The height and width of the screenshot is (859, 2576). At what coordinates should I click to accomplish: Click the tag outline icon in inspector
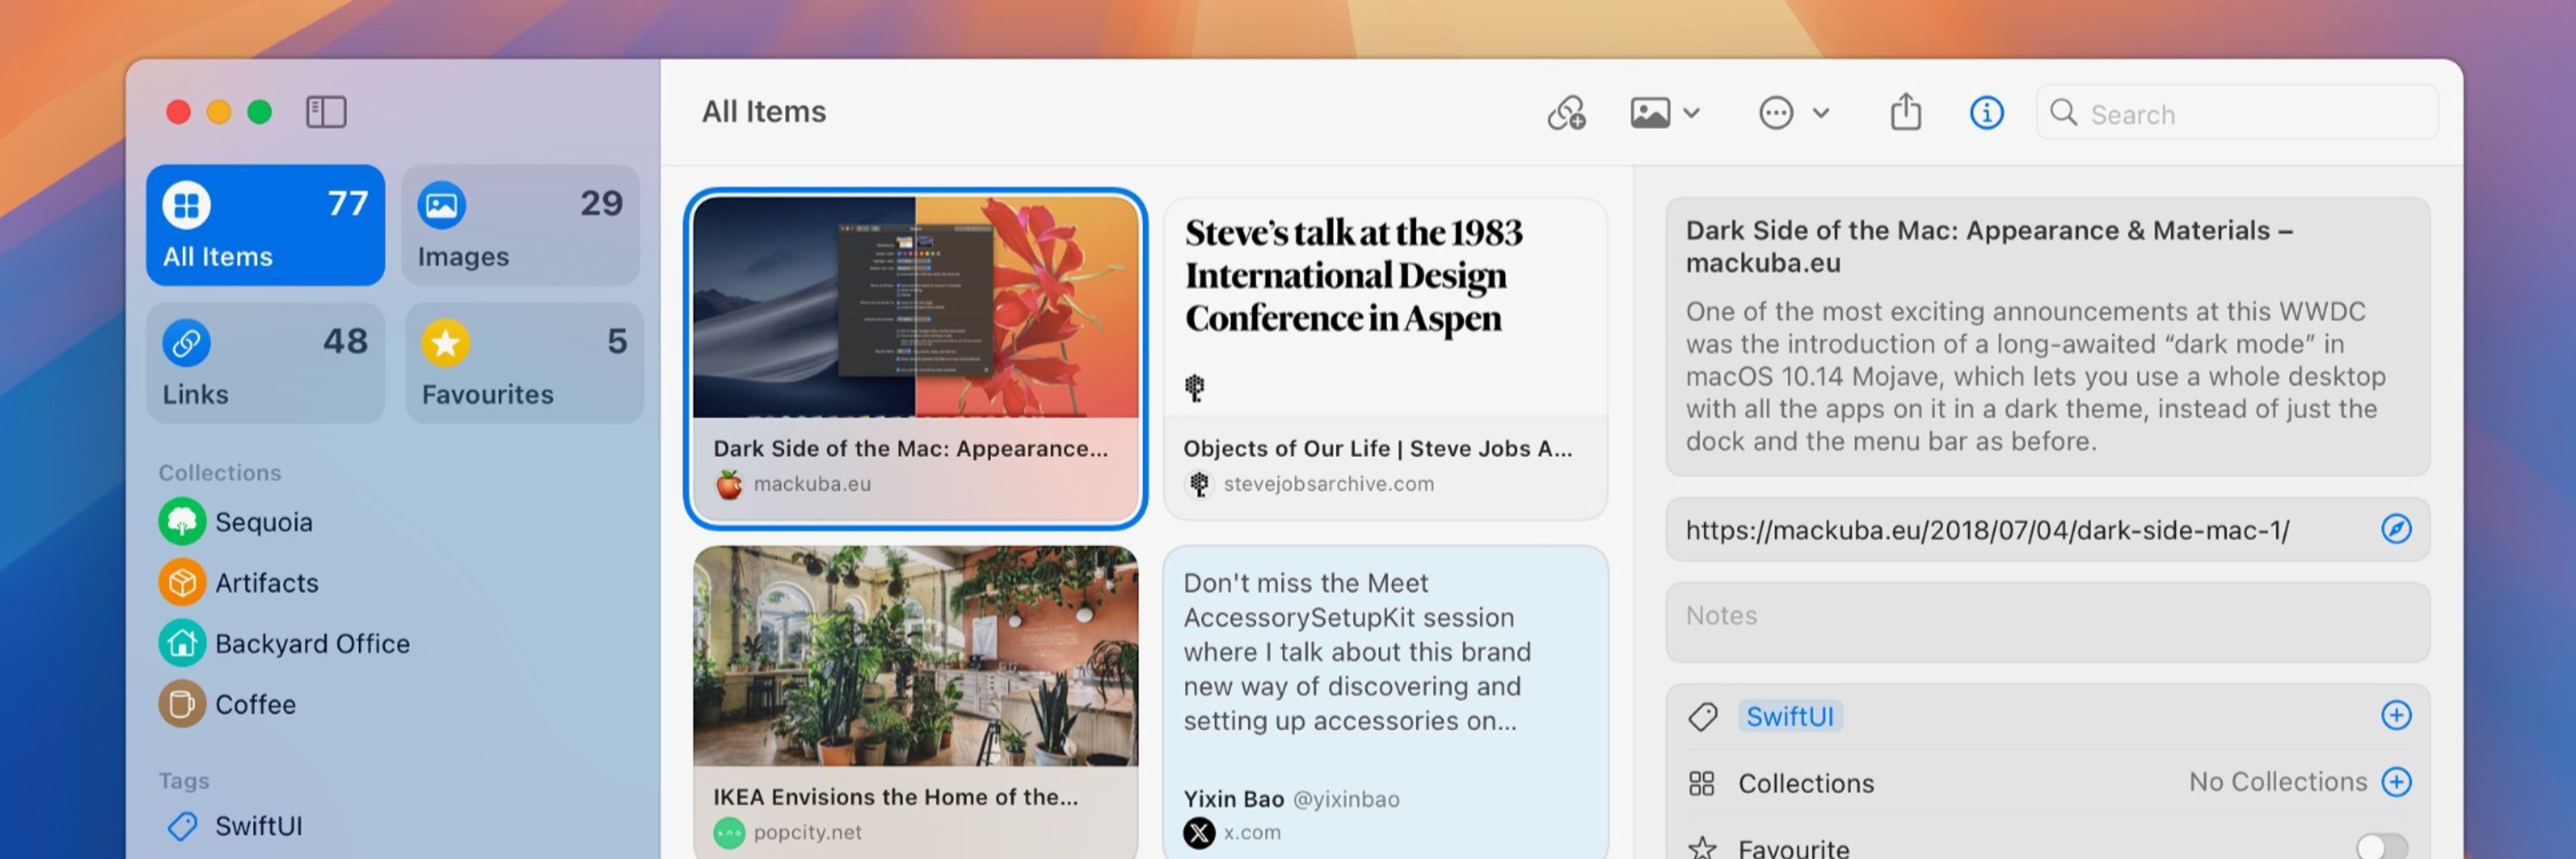coord(1702,717)
